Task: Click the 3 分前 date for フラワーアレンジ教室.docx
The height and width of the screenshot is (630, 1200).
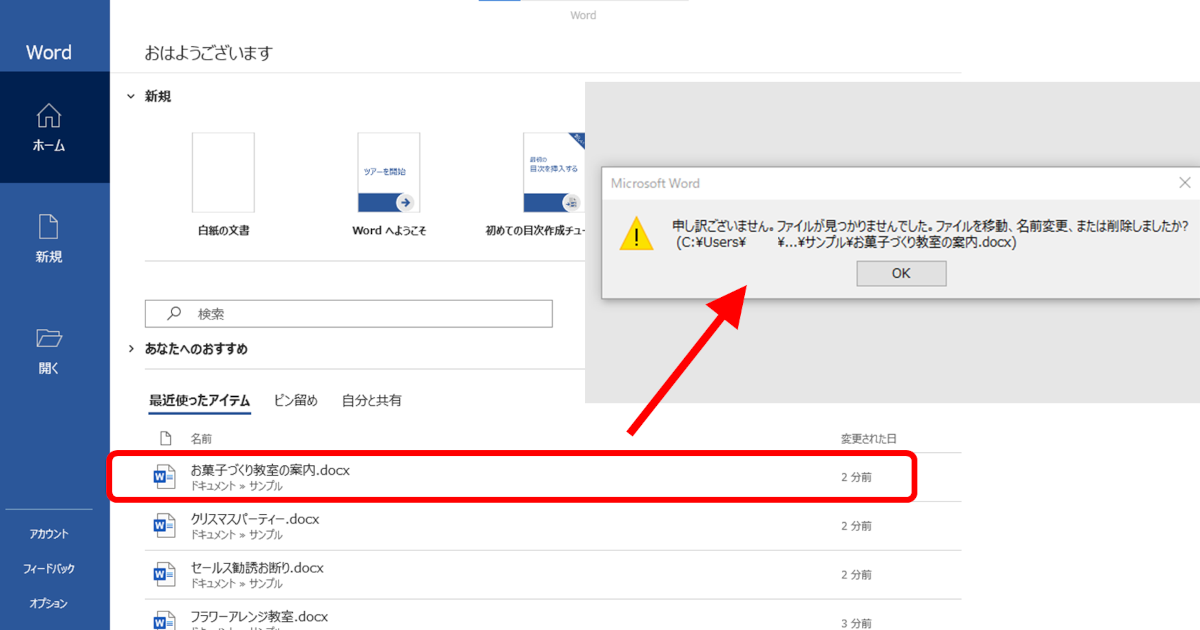Action: 856,622
